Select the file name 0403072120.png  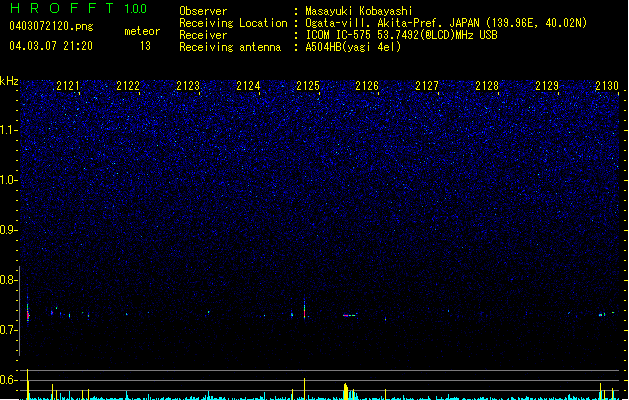(x=51, y=26)
